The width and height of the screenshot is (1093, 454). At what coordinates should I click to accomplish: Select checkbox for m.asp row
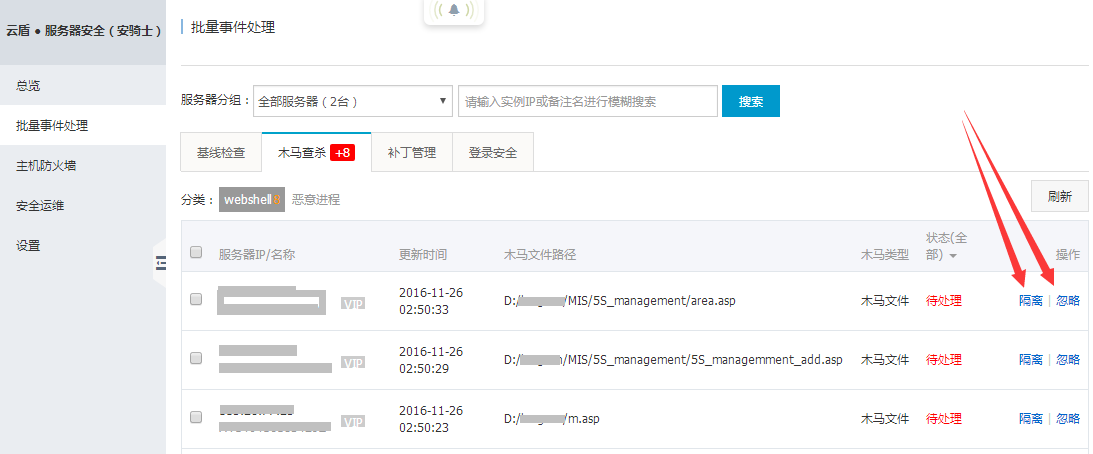pos(196,417)
